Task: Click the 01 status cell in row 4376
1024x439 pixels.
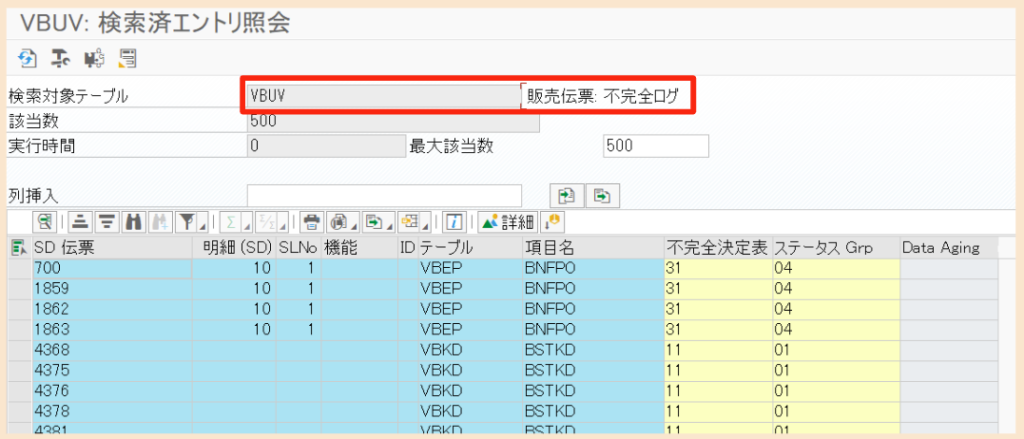Action: point(836,391)
